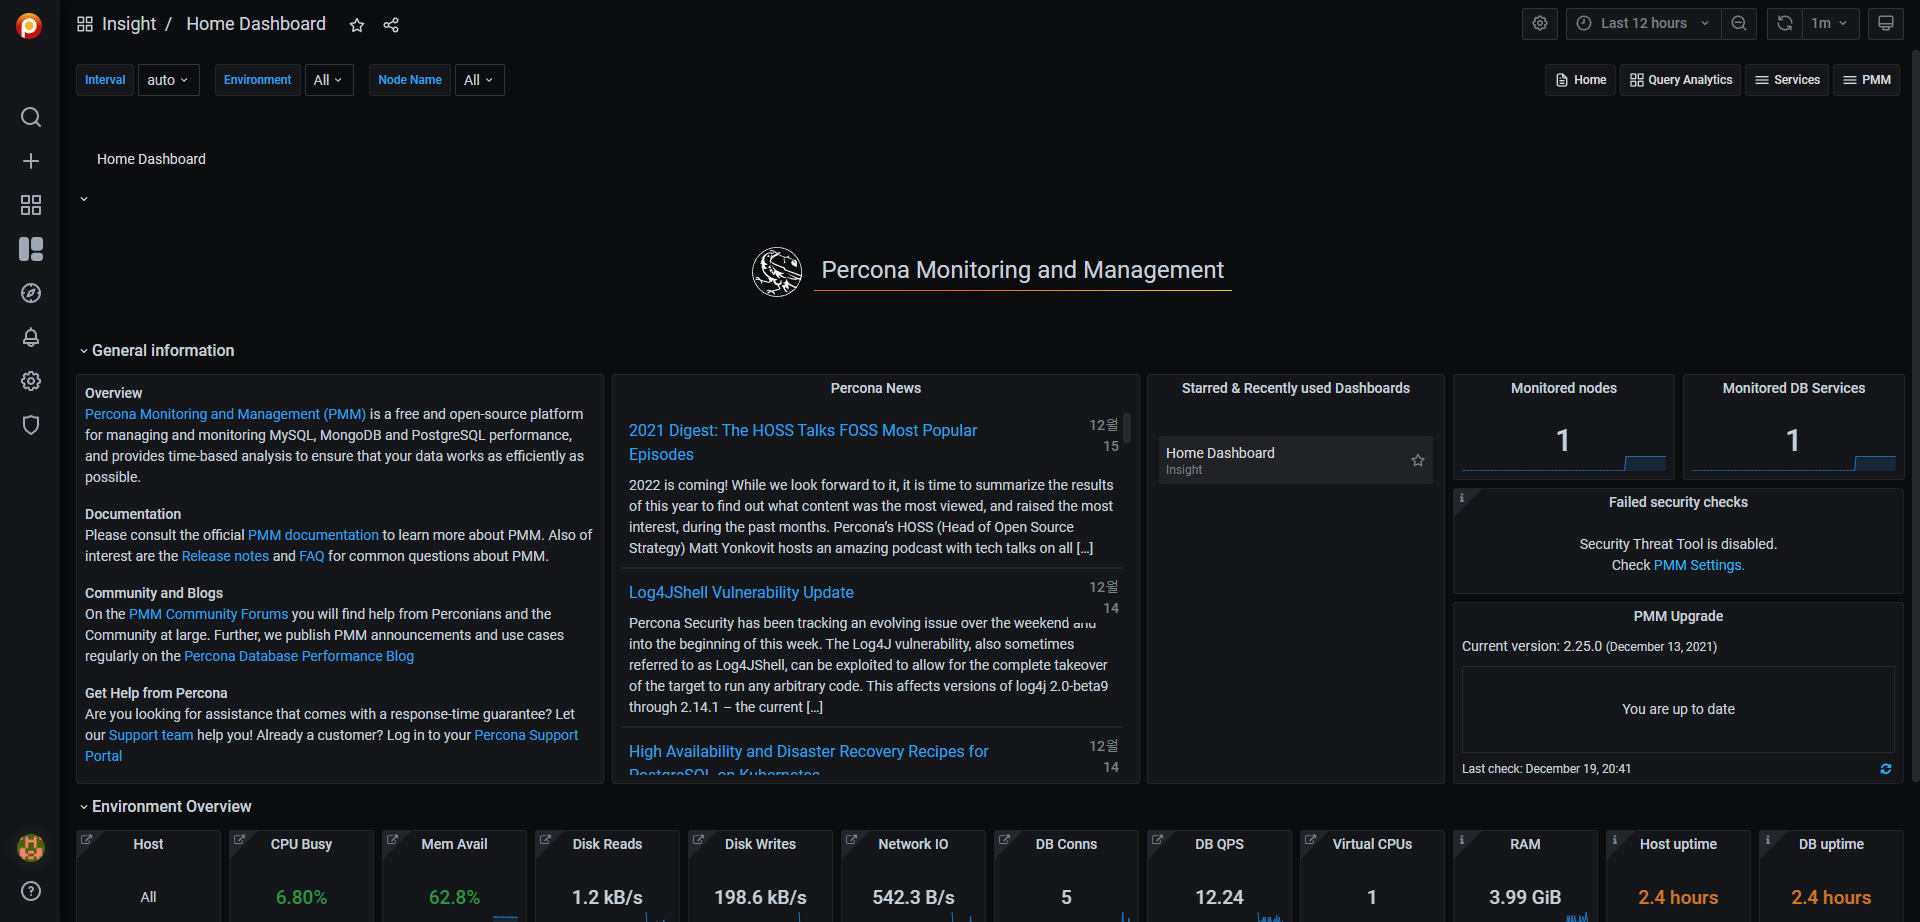Star the Home Dashboard entry in Starred panel
This screenshot has height=922, width=1920.
point(1417,460)
